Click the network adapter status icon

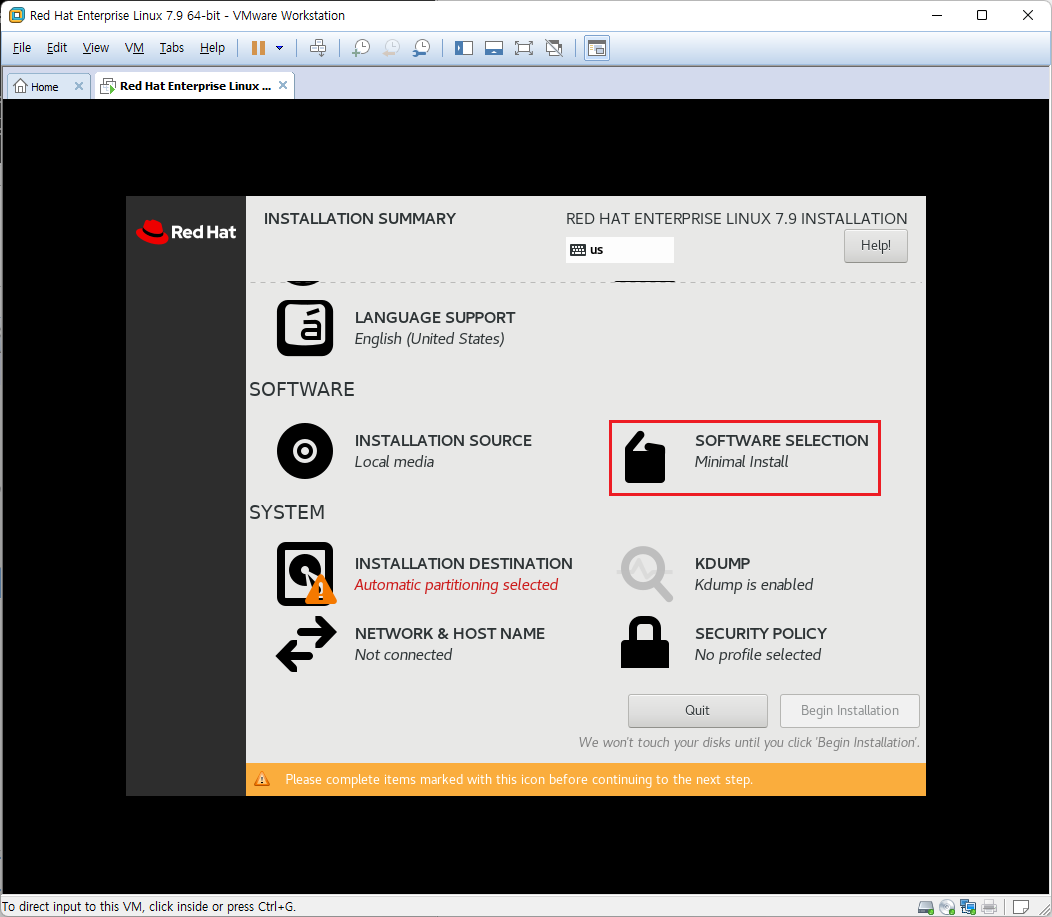tap(967, 908)
